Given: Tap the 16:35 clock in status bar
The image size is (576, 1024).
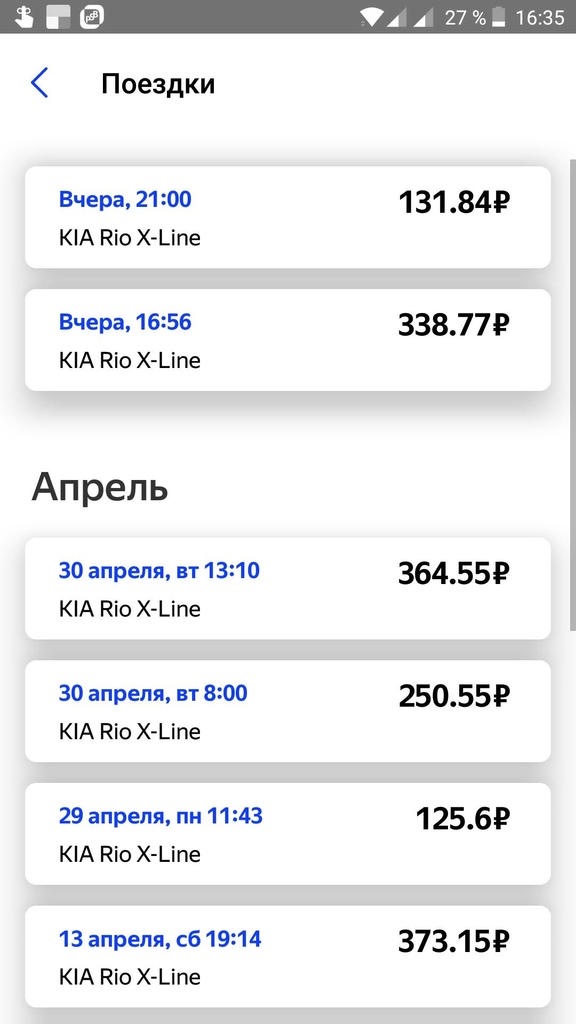Looking at the screenshot, I should tap(539, 17).
